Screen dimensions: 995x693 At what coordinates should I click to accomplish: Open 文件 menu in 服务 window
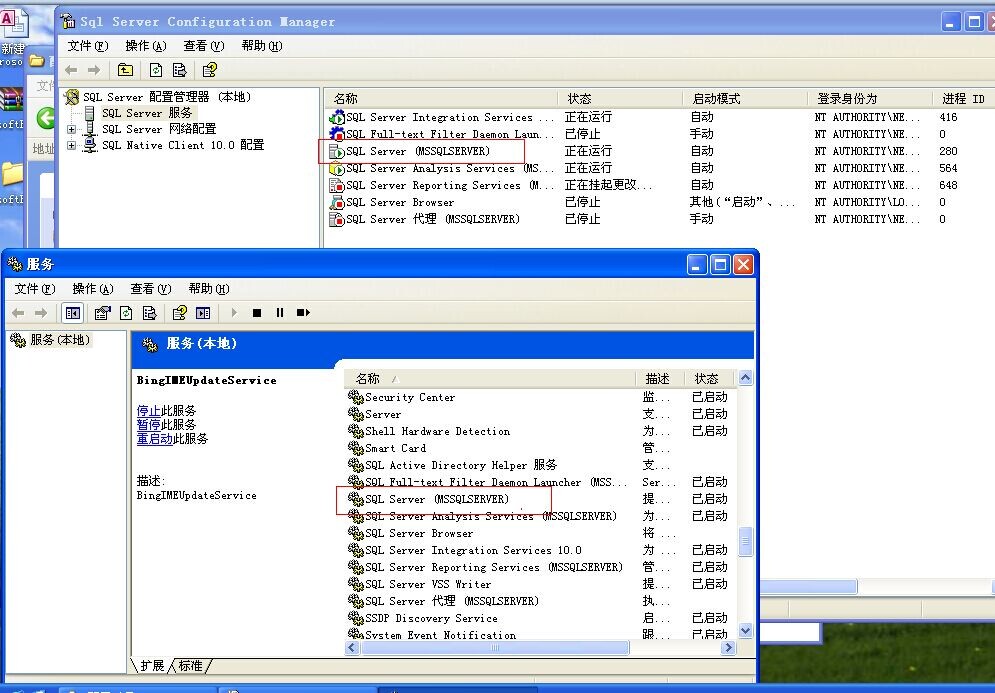point(35,289)
